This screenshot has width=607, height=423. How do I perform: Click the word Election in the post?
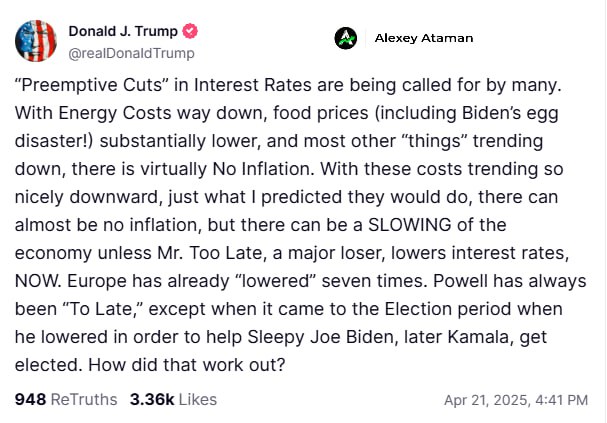pyautogui.click(x=420, y=309)
